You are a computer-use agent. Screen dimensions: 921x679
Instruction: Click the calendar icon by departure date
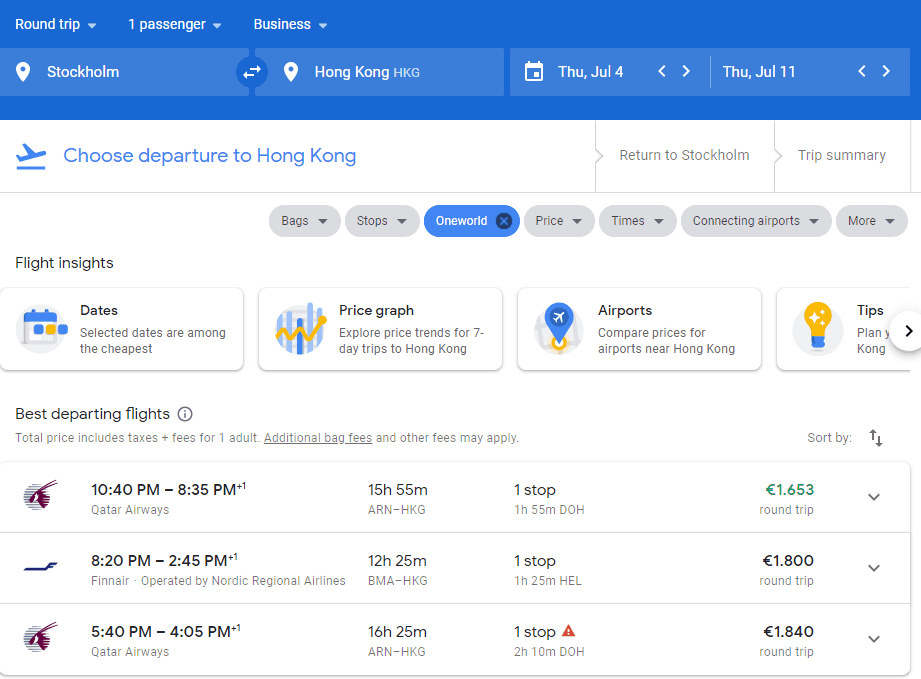click(x=534, y=71)
